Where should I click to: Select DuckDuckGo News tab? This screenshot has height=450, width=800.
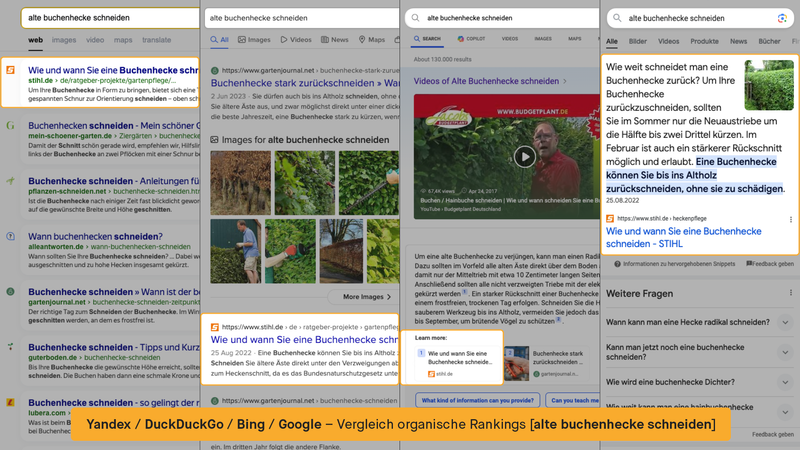coord(335,39)
